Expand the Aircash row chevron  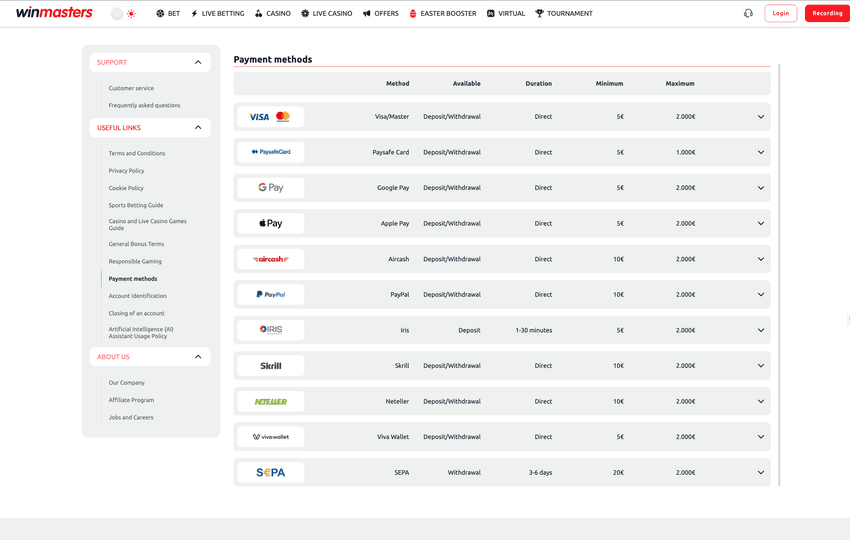pyautogui.click(x=761, y=259)
